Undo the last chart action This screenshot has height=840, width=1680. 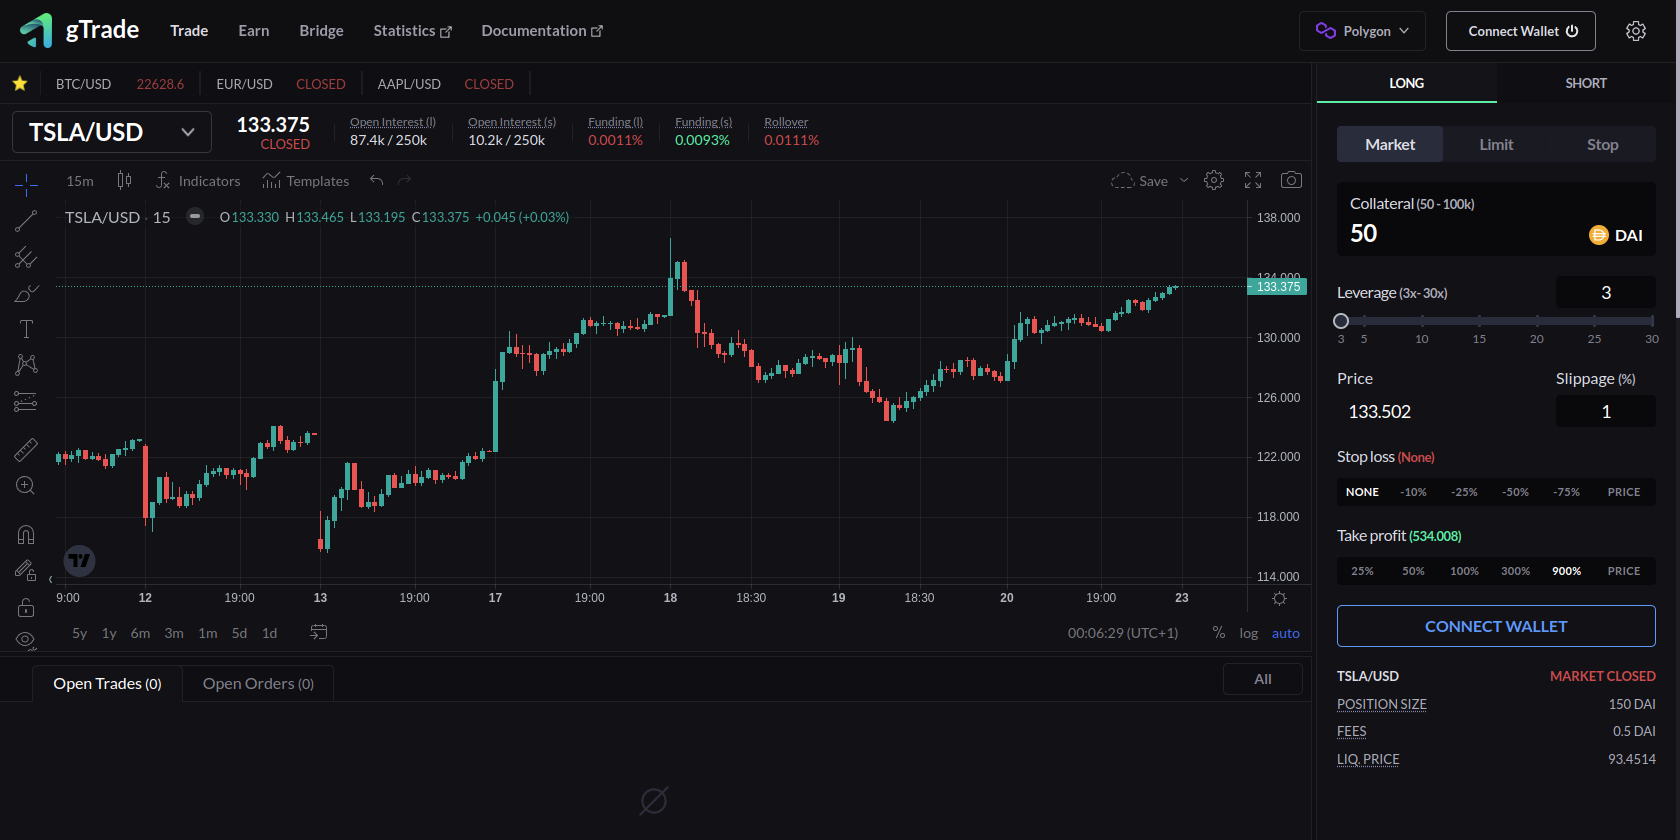(377, 181)
